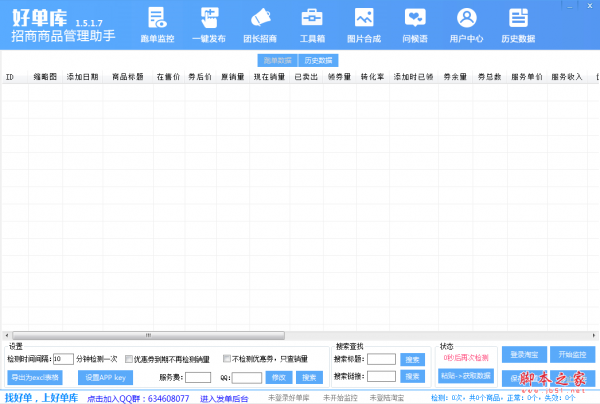Click 搜索 button beside 搜索标题 field

[x=412, y=360]
